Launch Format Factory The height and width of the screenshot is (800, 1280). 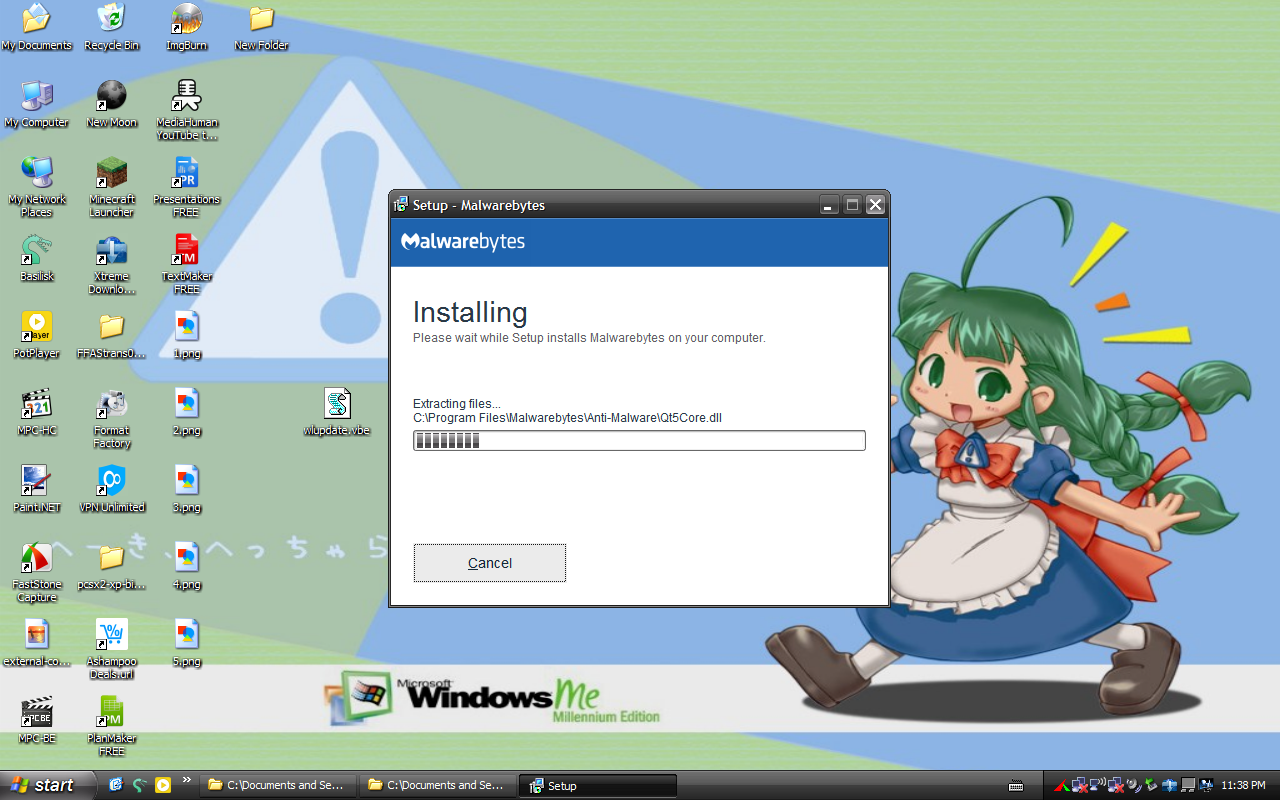click(x=111, y=405)
